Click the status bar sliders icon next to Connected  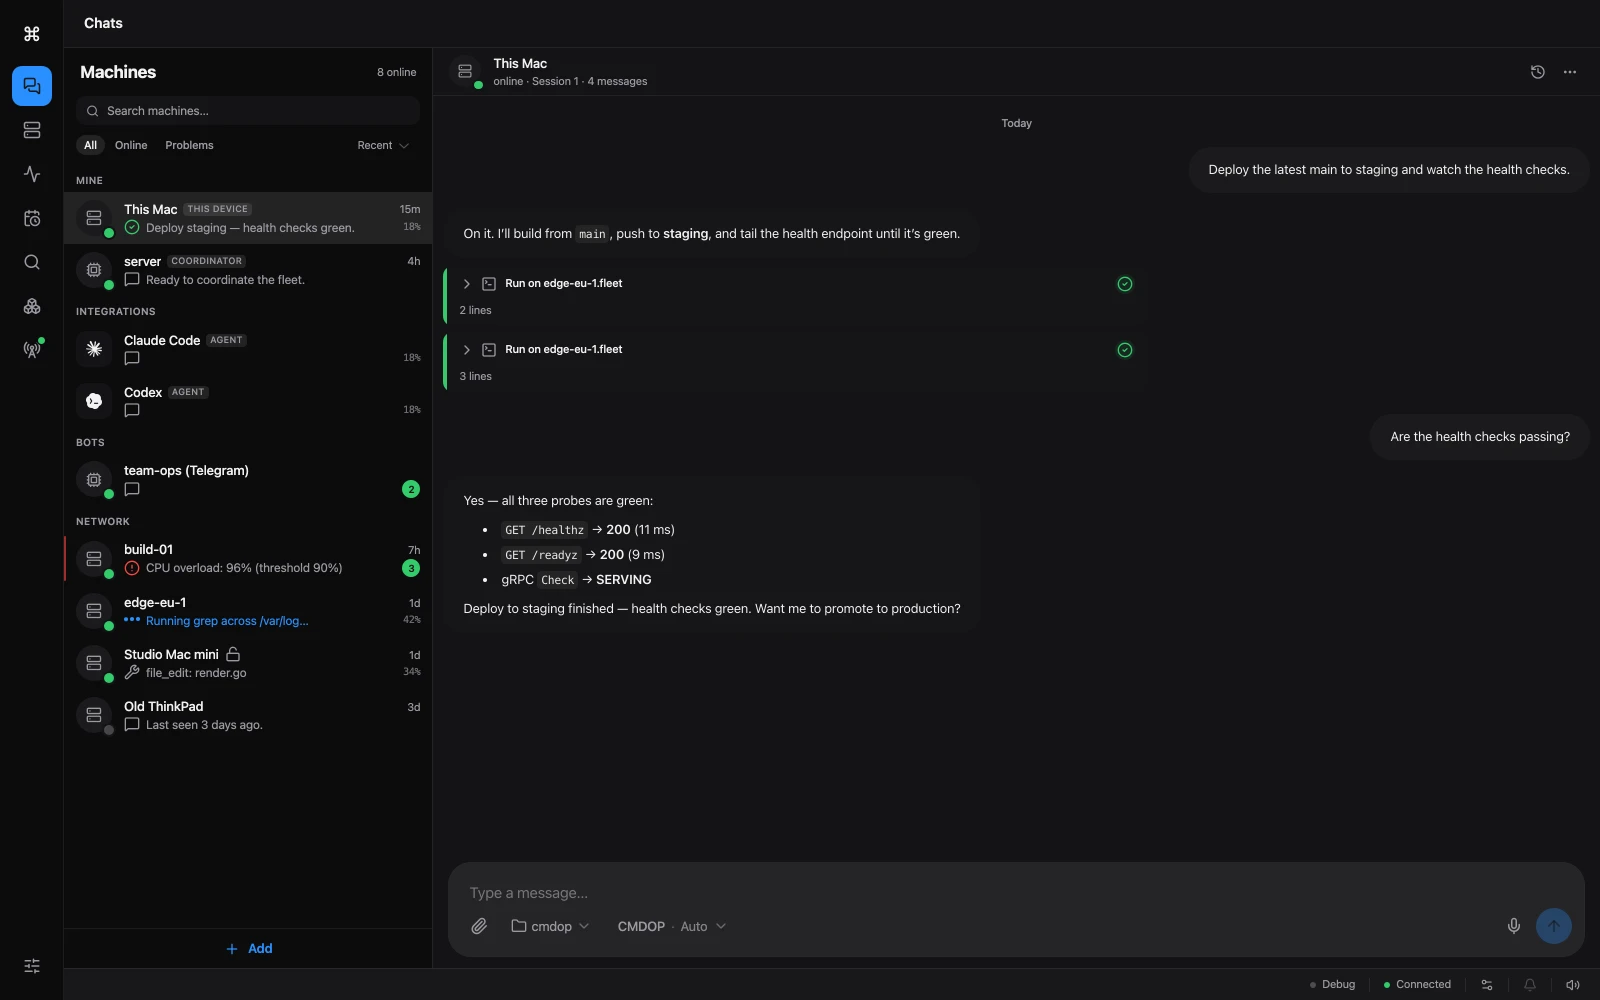(x=1487, y=985)
